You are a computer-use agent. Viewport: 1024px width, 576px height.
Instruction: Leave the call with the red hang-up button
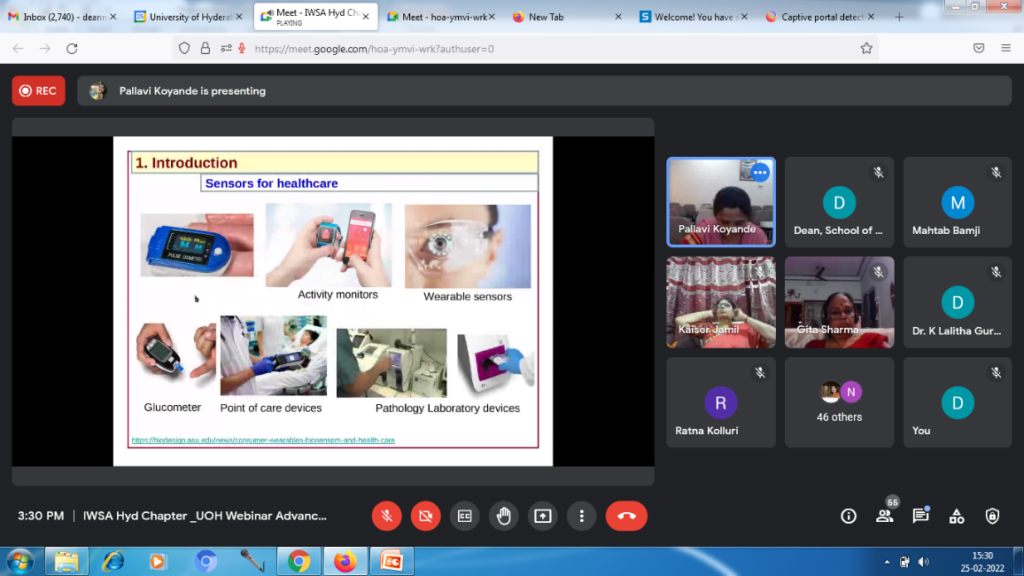pyautogui.click(x=626, y=516)
